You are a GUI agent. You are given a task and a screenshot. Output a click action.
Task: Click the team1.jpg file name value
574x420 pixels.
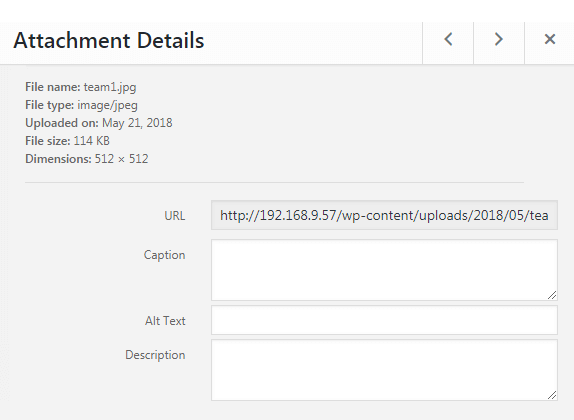click(110, 87)
